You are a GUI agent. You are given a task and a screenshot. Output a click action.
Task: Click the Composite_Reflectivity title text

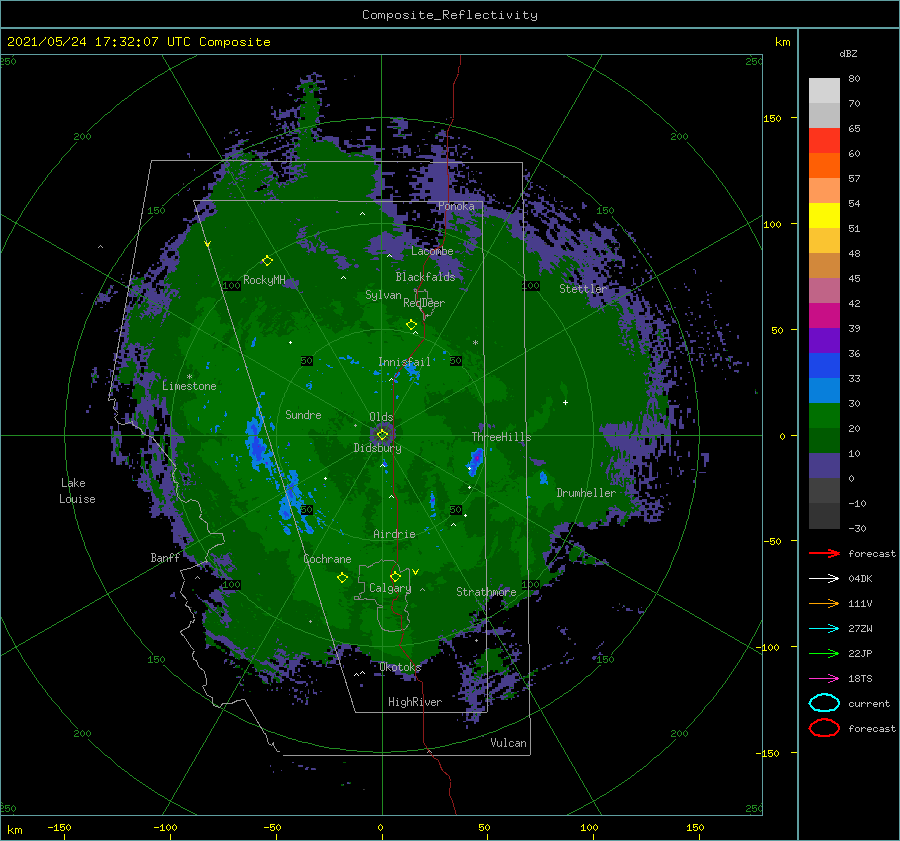pos(449,15)
